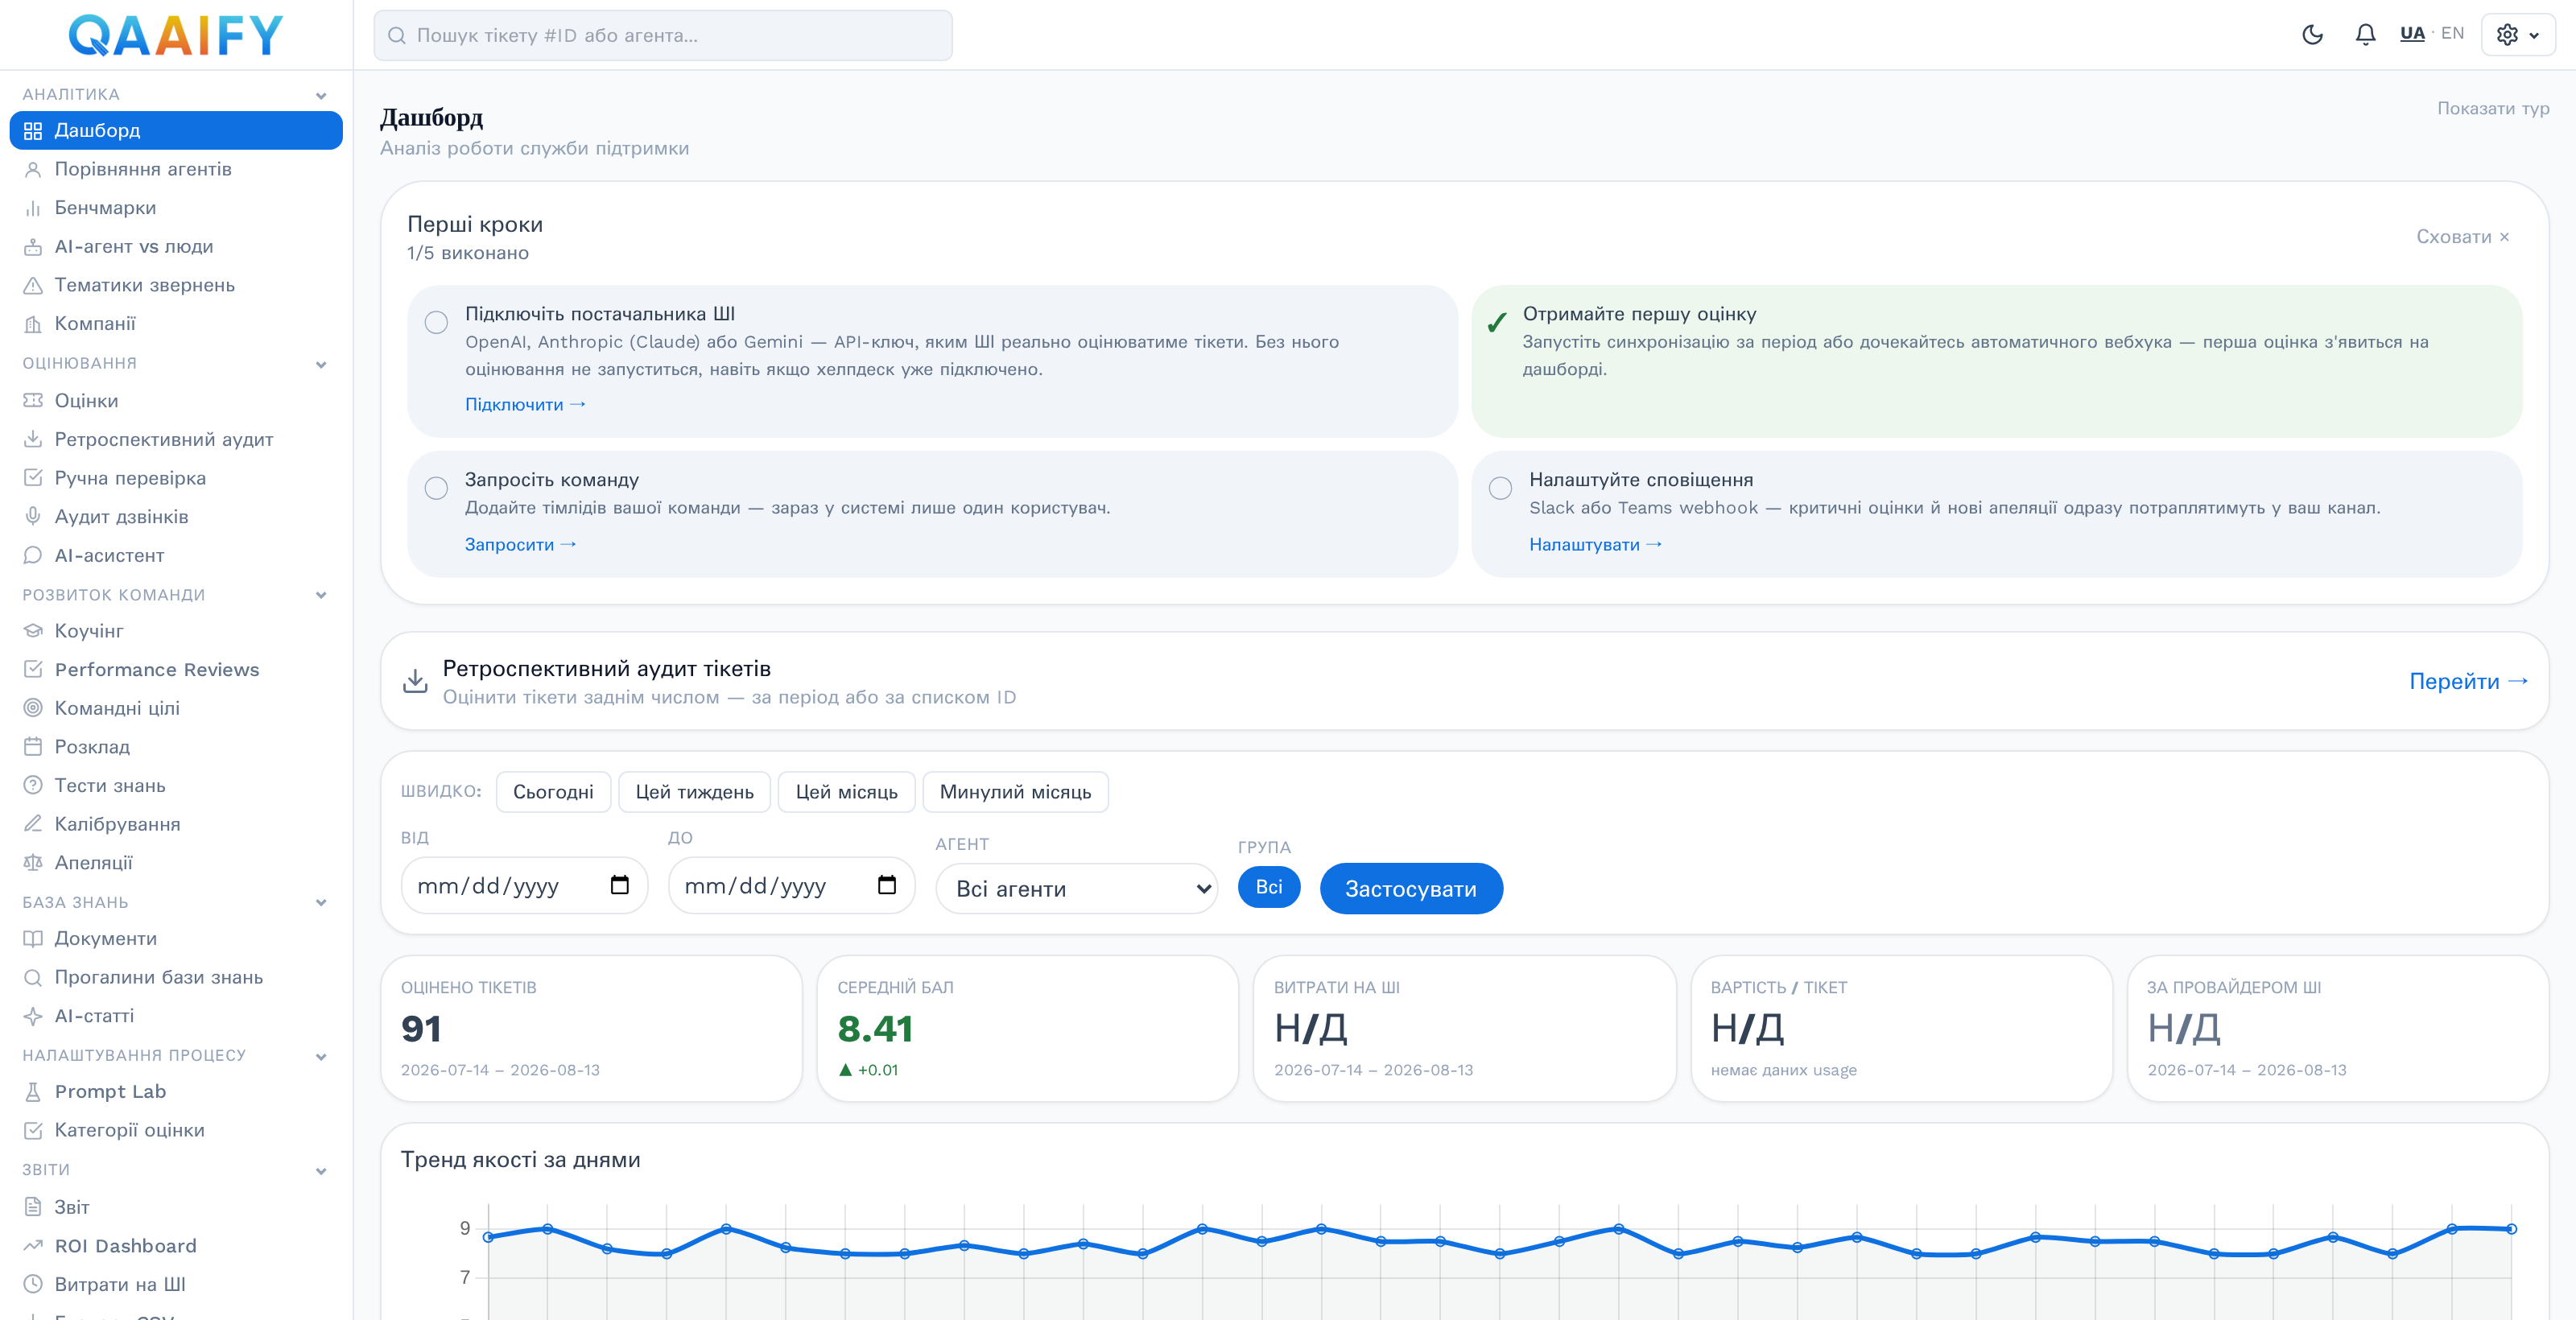Click the first data point on quality trend chart
Screen dimensions: 2576x1320
click(489, 1237)
